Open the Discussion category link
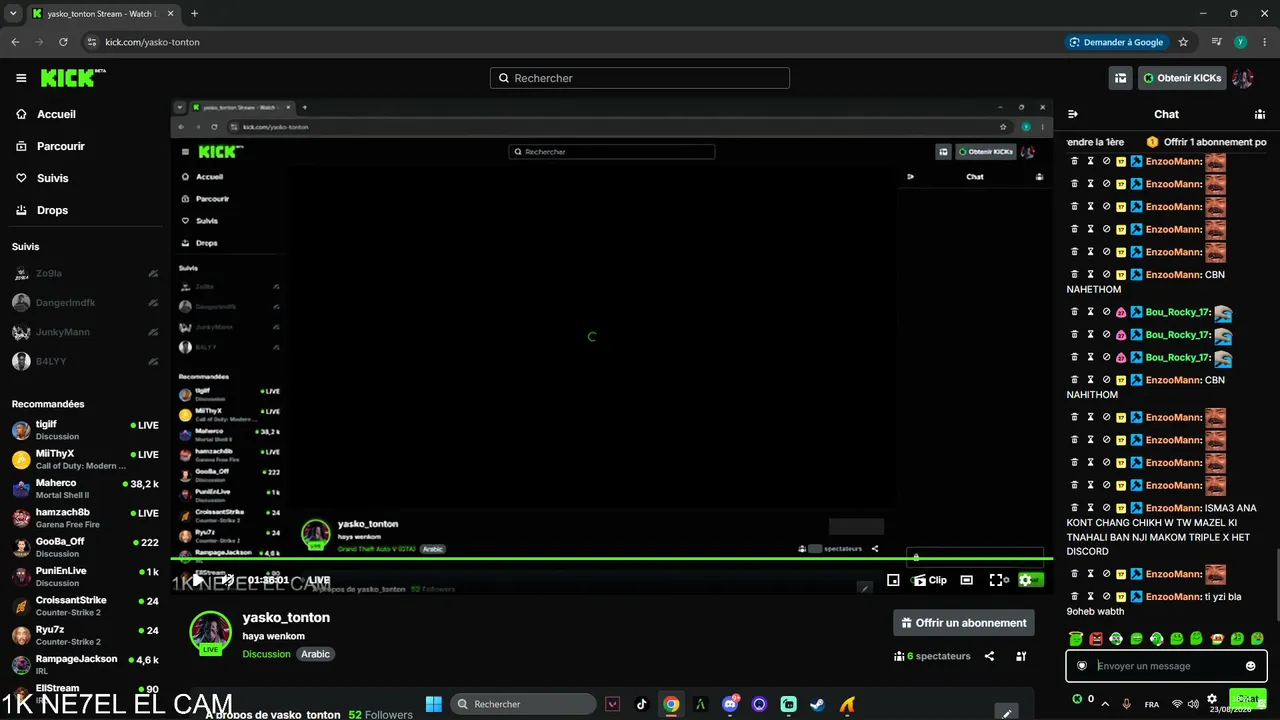Image resolution: width=1280 pixels, height=720 pixels. 266,654
